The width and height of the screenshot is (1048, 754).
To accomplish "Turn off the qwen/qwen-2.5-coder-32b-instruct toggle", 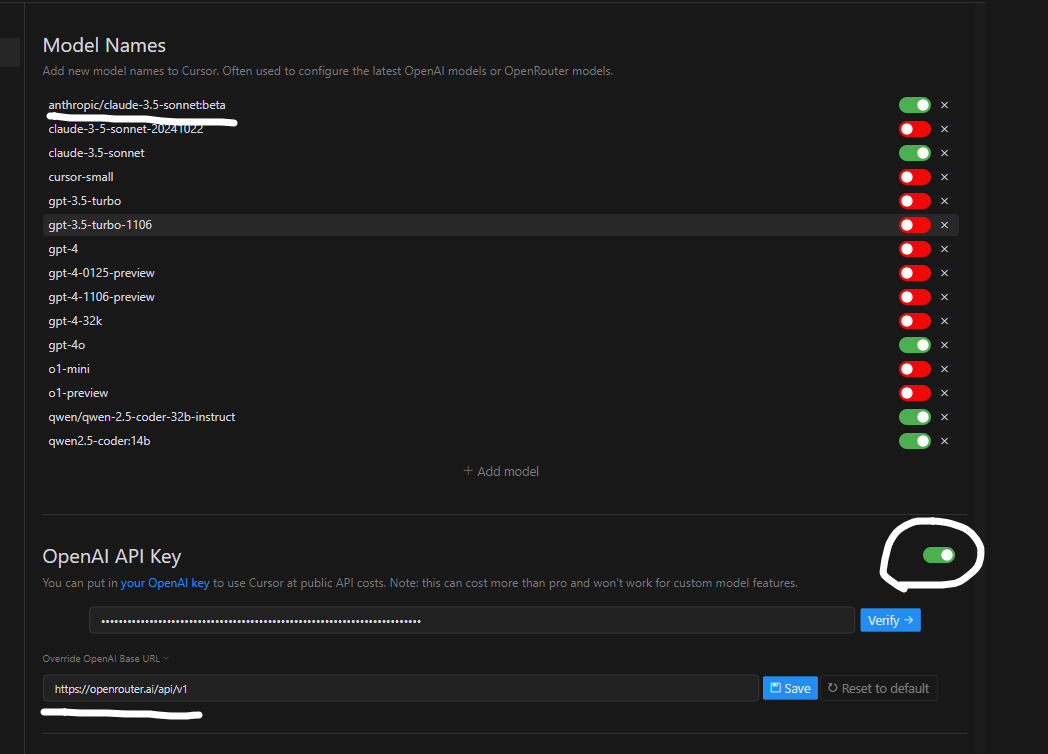I will click(915, 417).
